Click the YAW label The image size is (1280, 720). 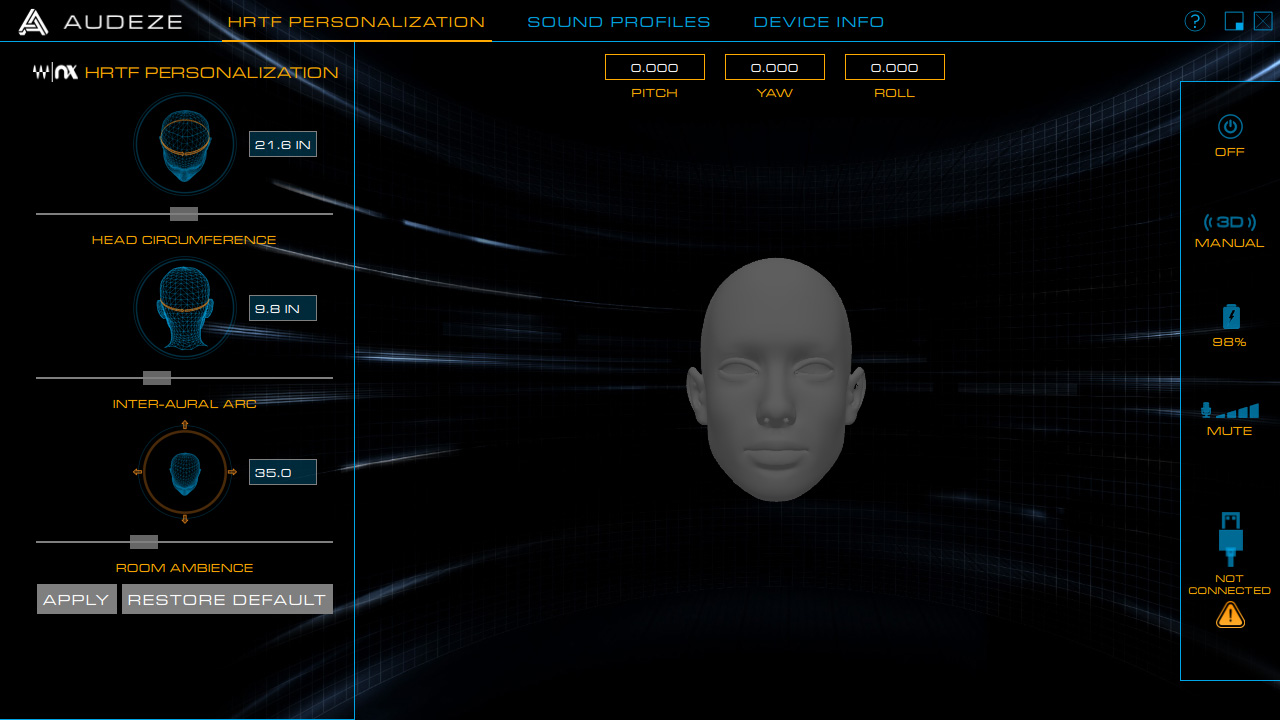[775, 93]
